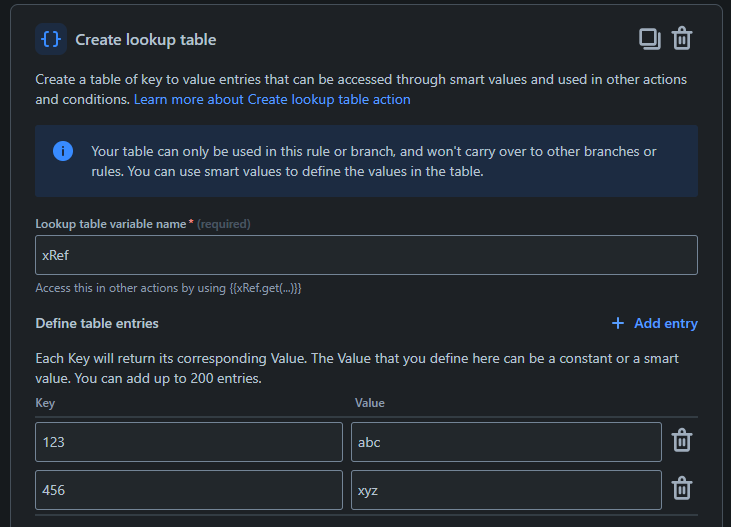Click the Value field containing abc

coord(506,442)
